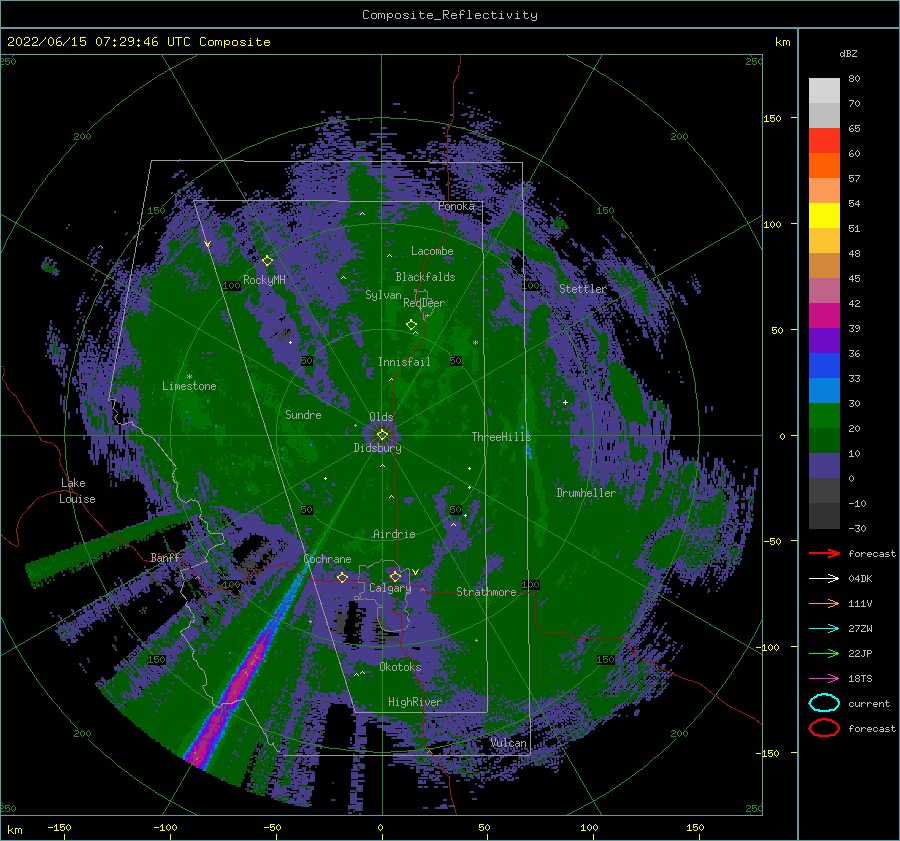Click the white 04DK arrow icon
The height and width of the screenshot is (841, 900).
coord(824,579)
